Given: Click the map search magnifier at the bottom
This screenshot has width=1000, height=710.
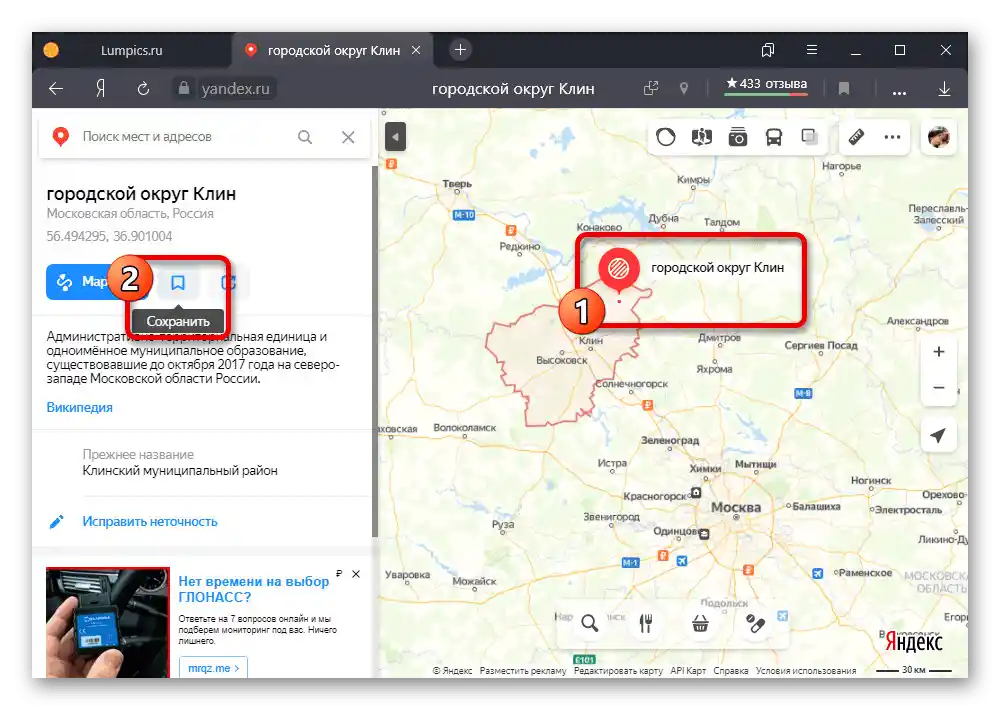Looking at the screenshot, I should point(589,623).
